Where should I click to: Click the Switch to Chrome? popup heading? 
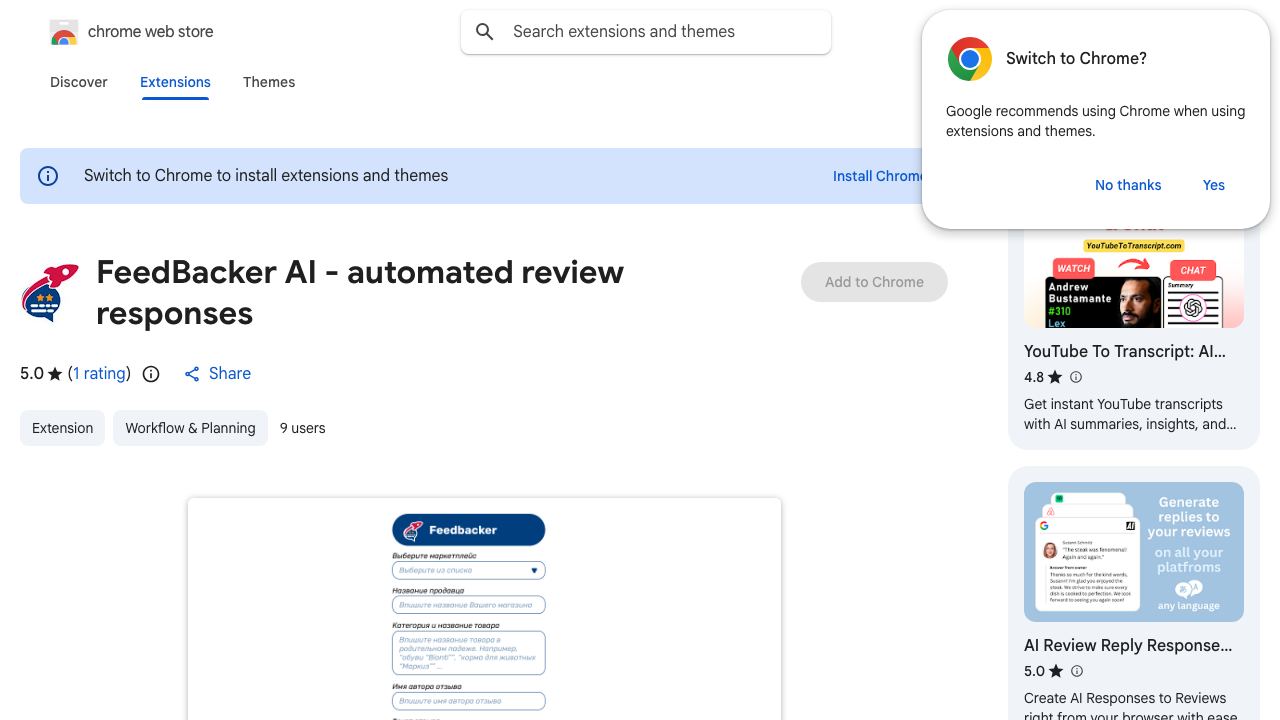(1076, 59)
